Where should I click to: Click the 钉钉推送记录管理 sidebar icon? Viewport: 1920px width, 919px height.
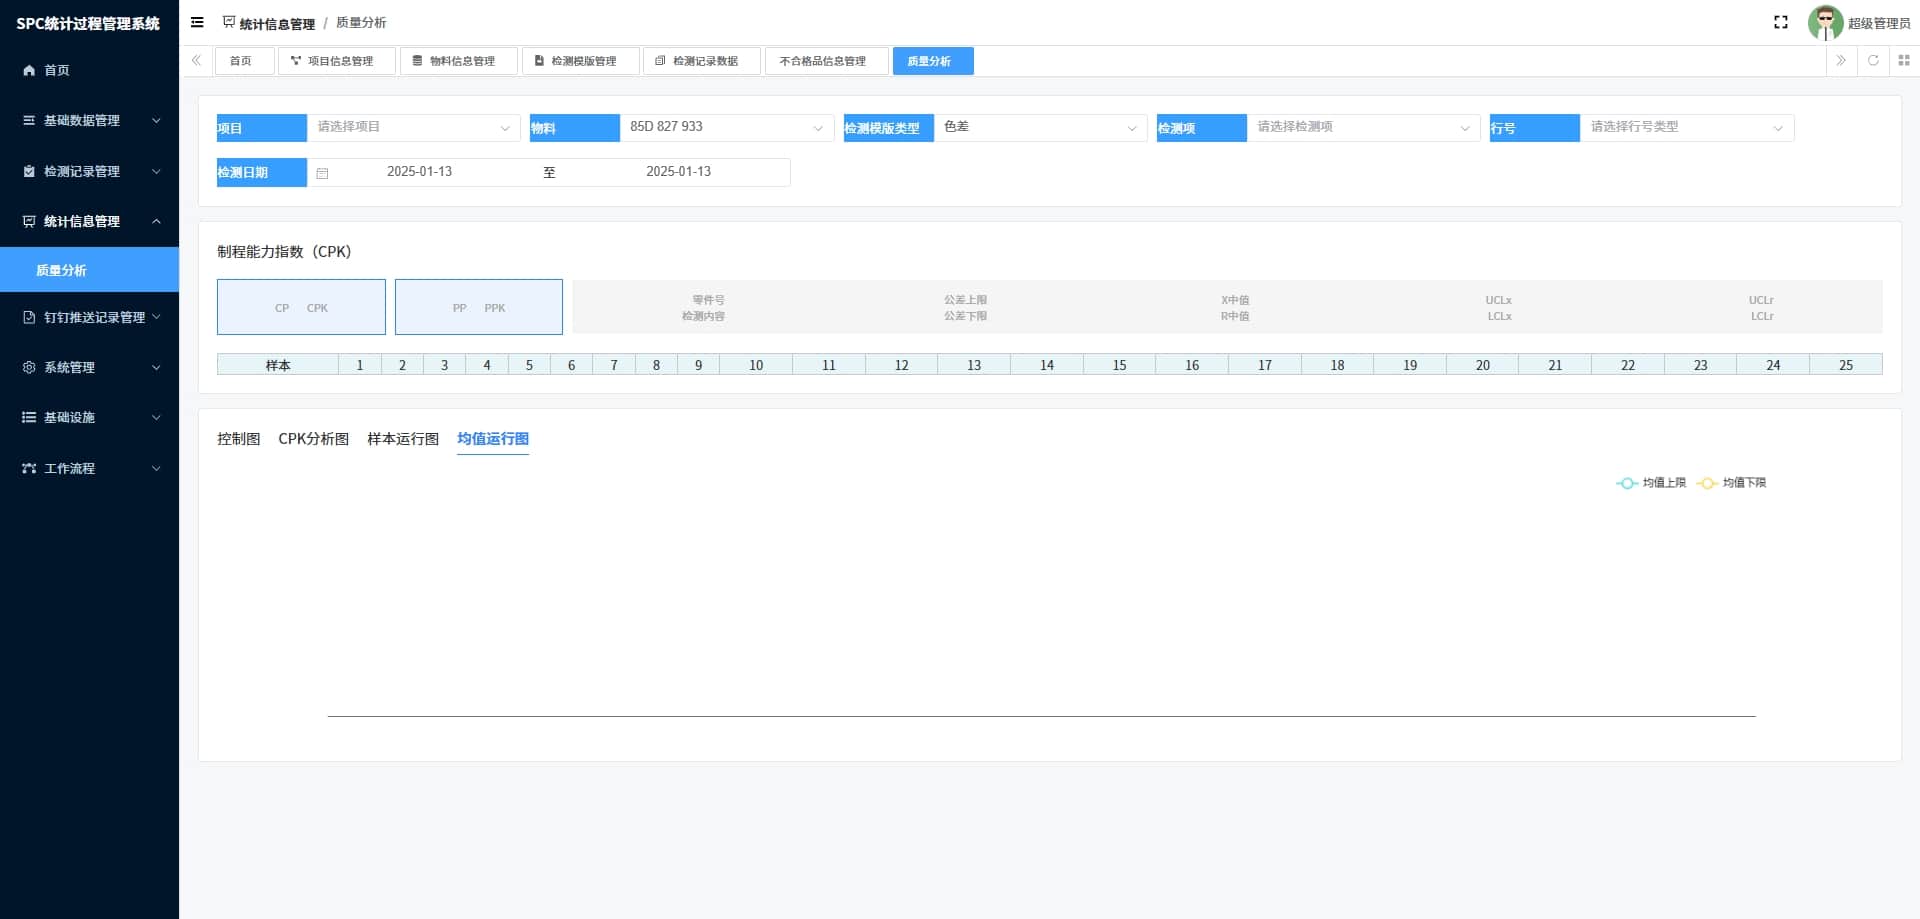29,317
